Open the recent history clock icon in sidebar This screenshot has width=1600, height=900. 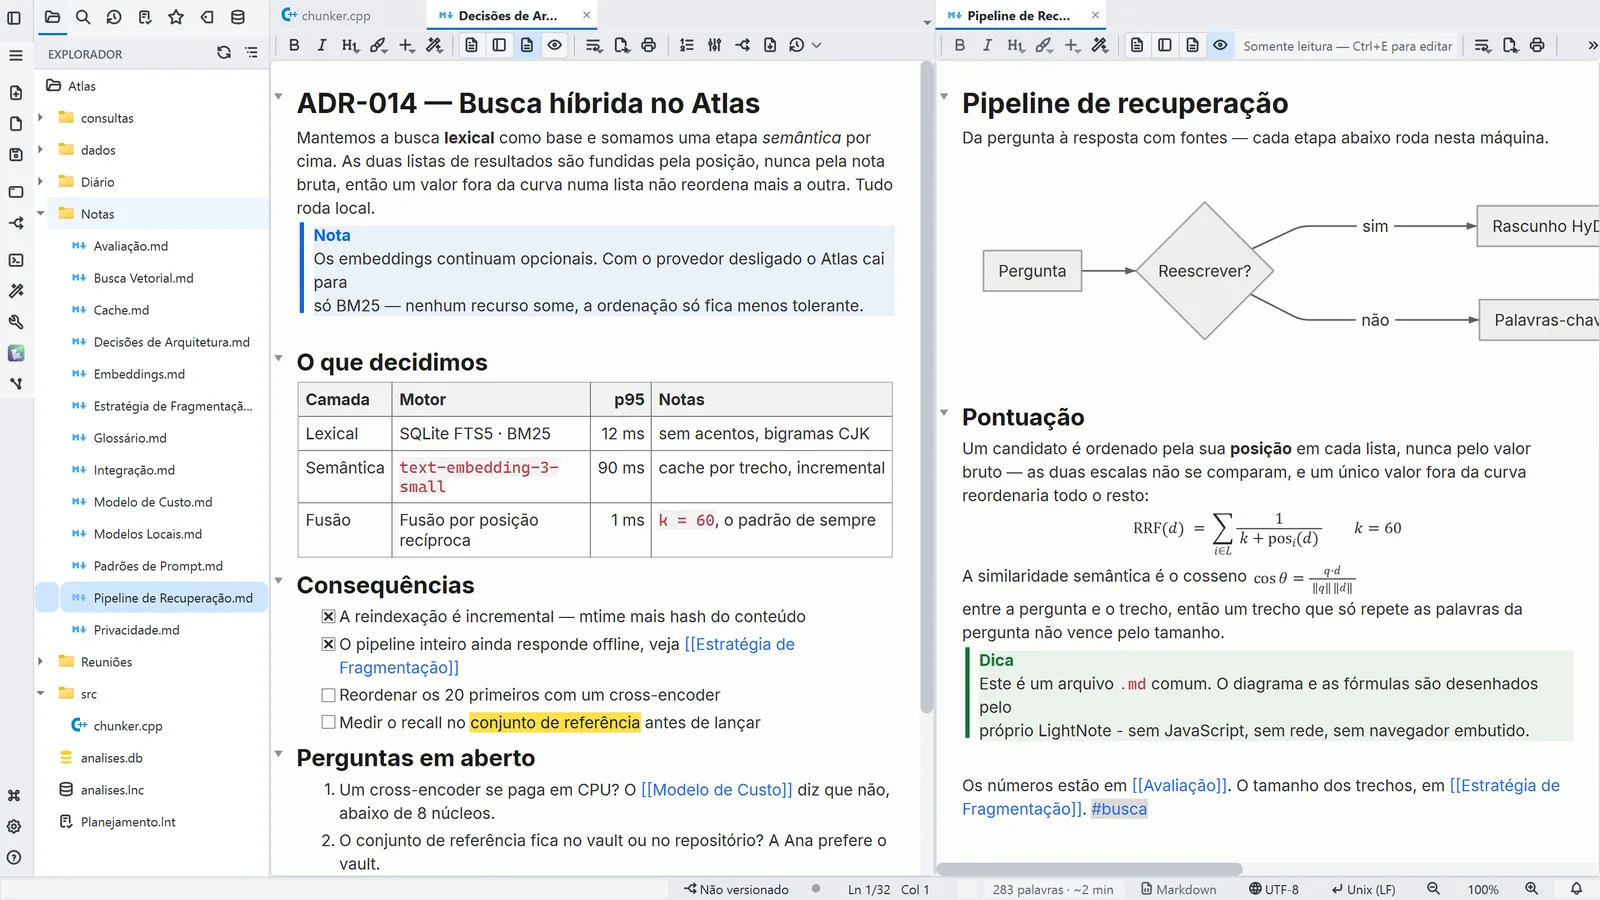114,17
